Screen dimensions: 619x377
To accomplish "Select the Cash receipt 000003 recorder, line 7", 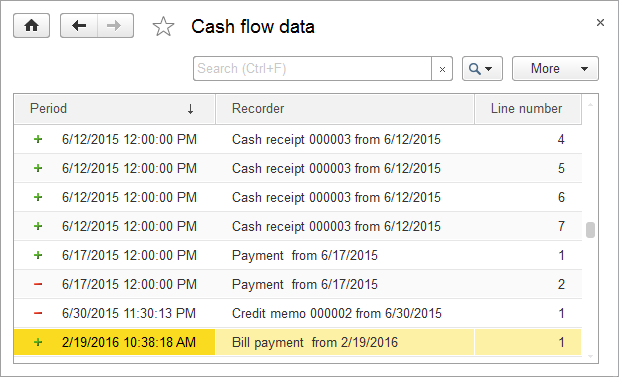I will tap(336, 226).
